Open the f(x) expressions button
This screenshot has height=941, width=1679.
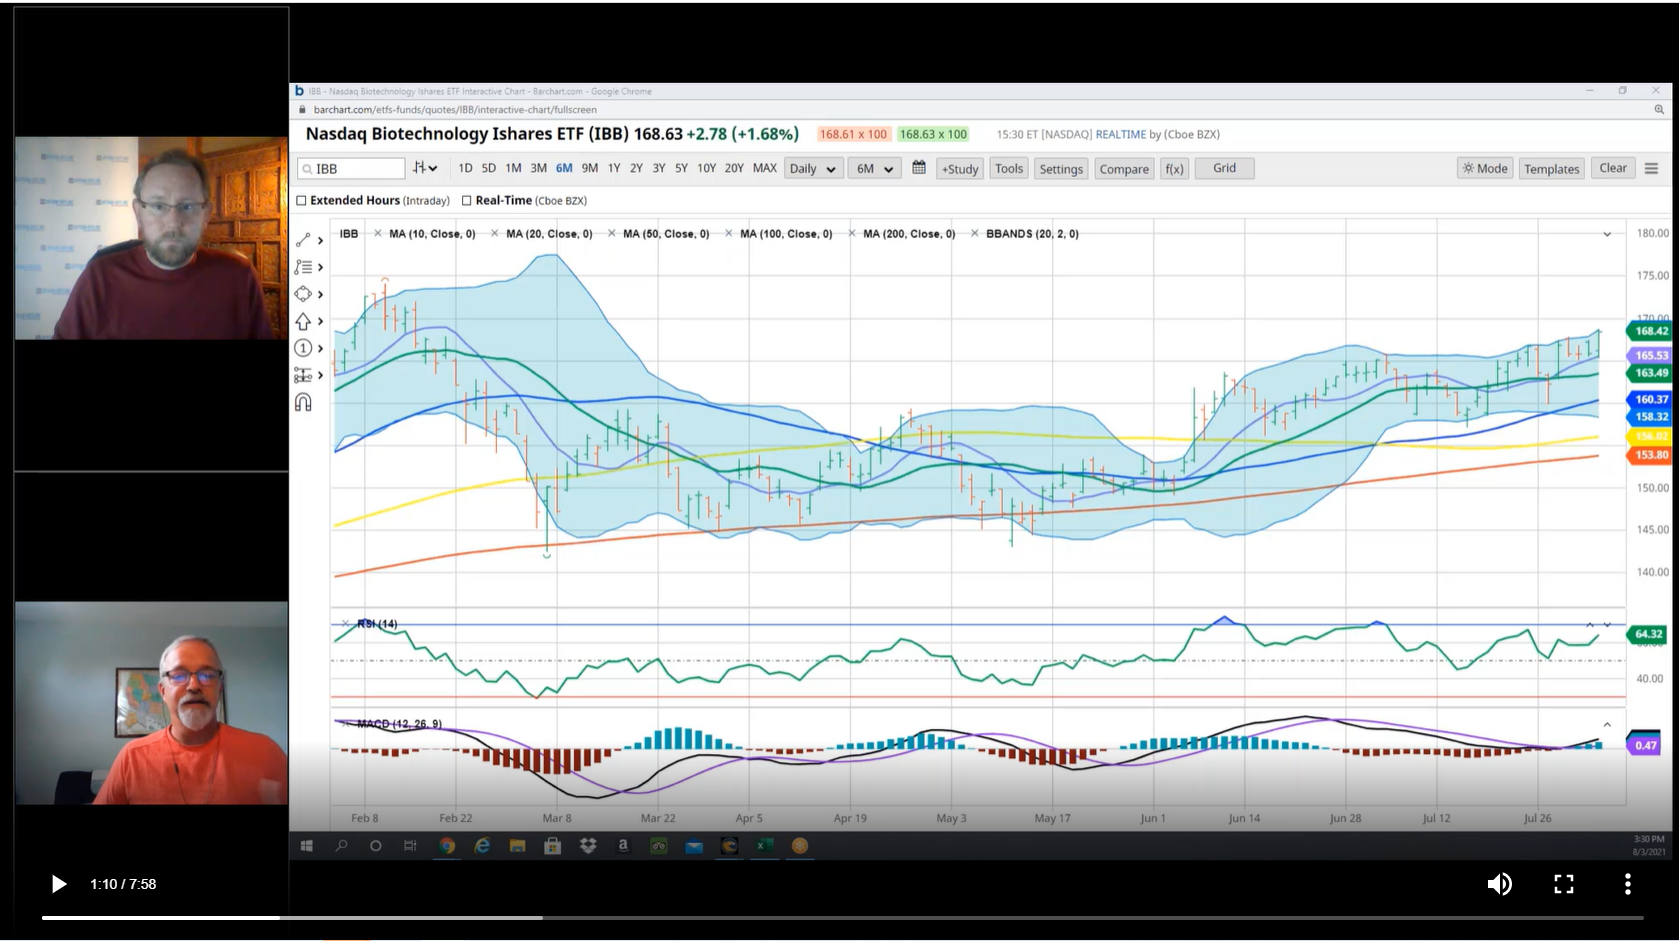[1174, 169]
